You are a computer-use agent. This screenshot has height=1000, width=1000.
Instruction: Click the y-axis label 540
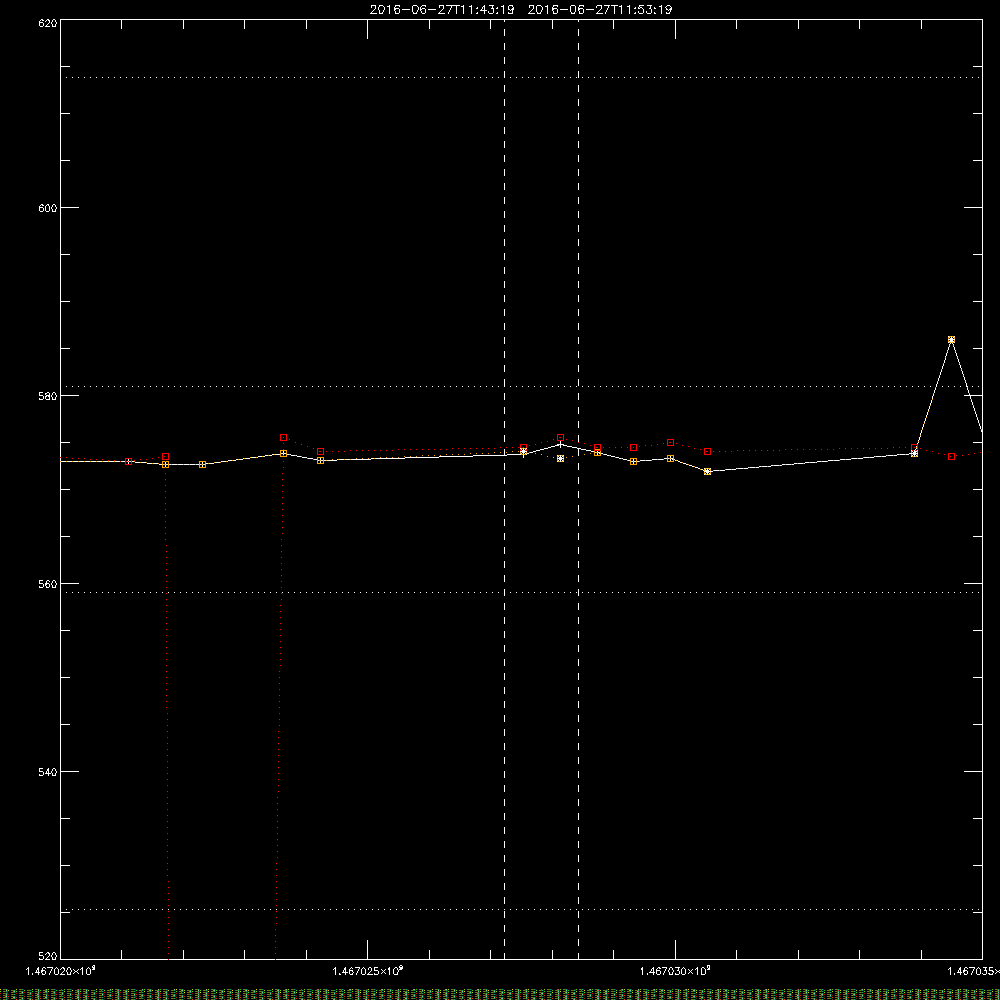48,772
